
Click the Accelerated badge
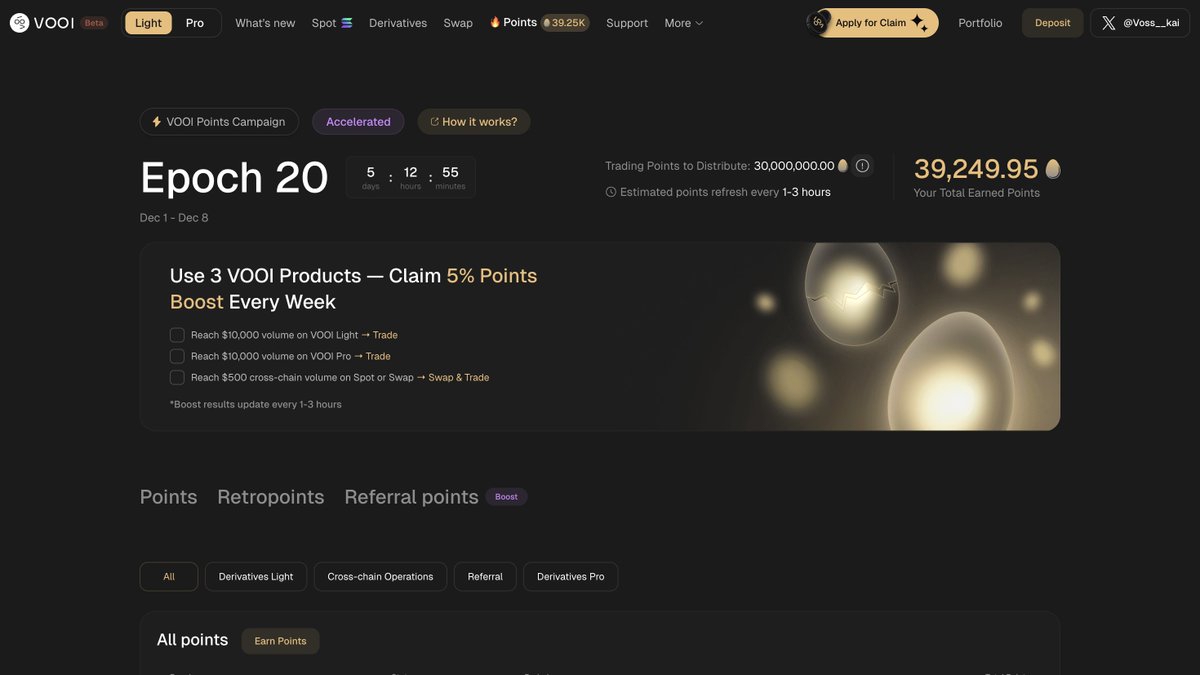pyautogui.click(x=358, y=122)
